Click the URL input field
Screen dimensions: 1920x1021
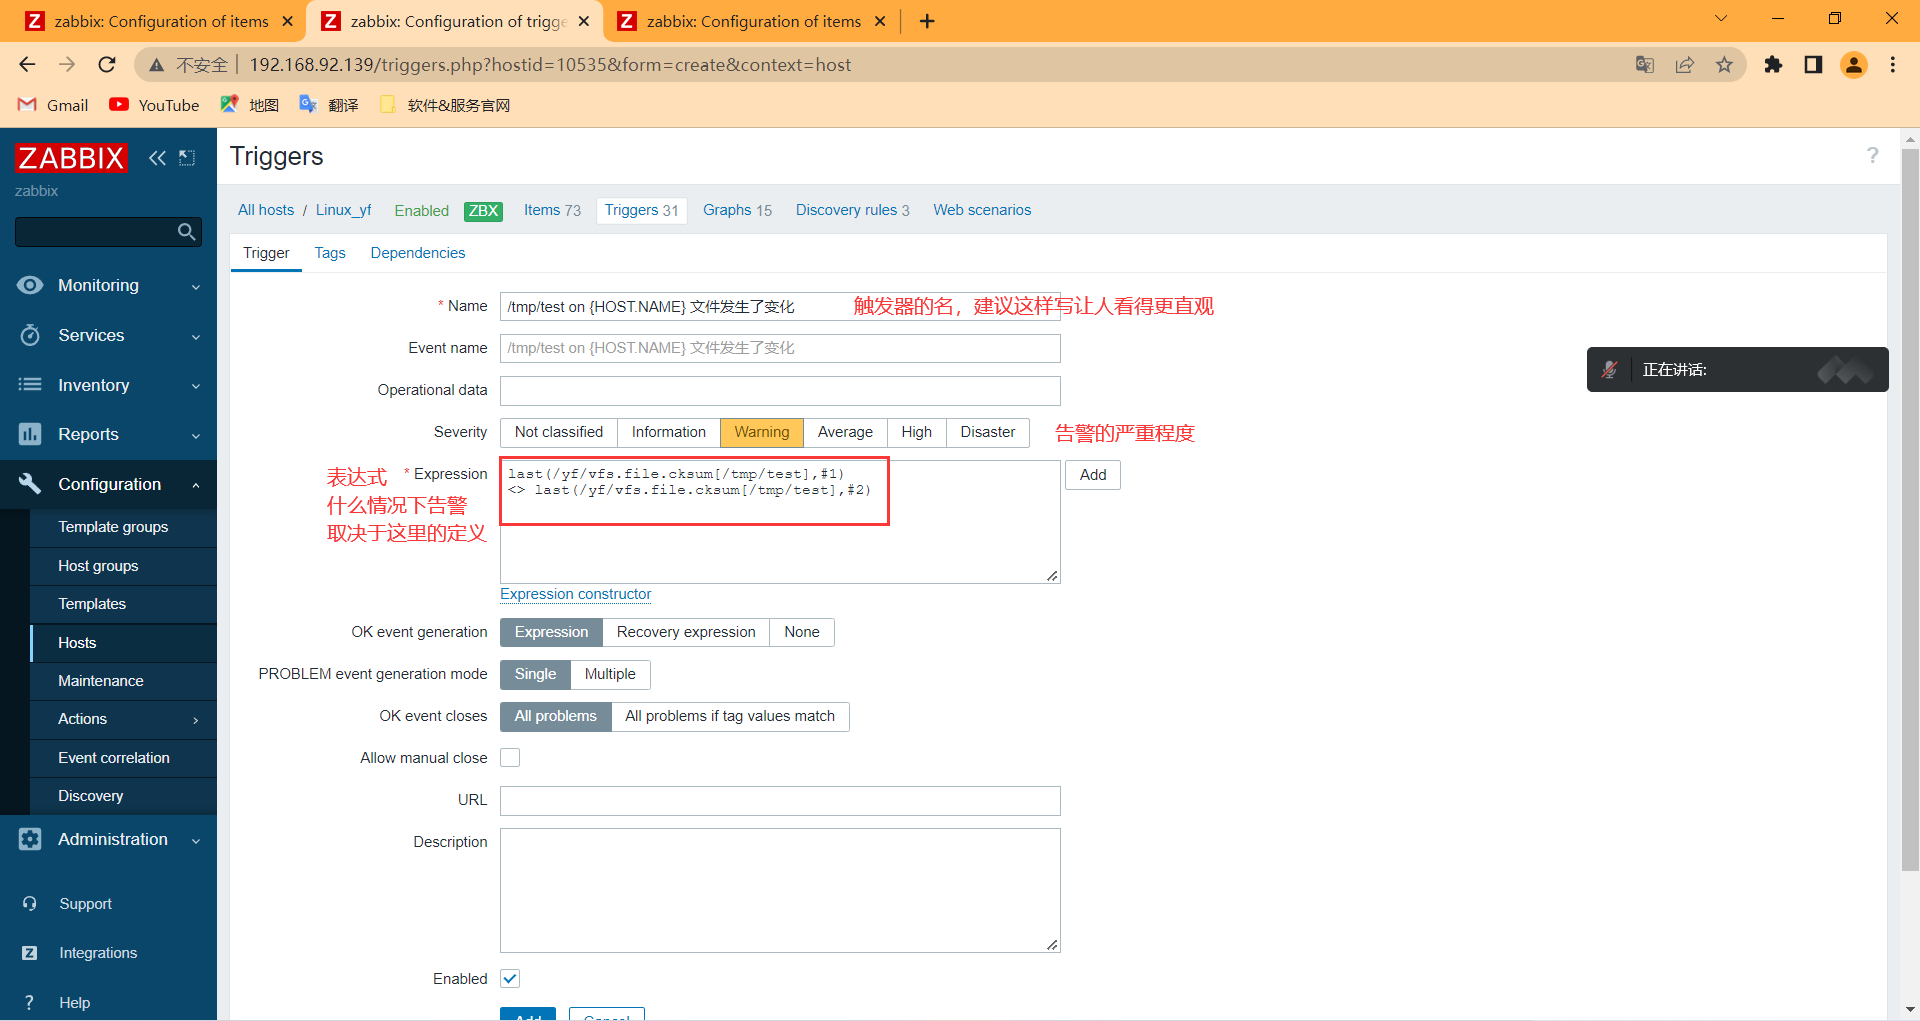[x=780, y=801]
